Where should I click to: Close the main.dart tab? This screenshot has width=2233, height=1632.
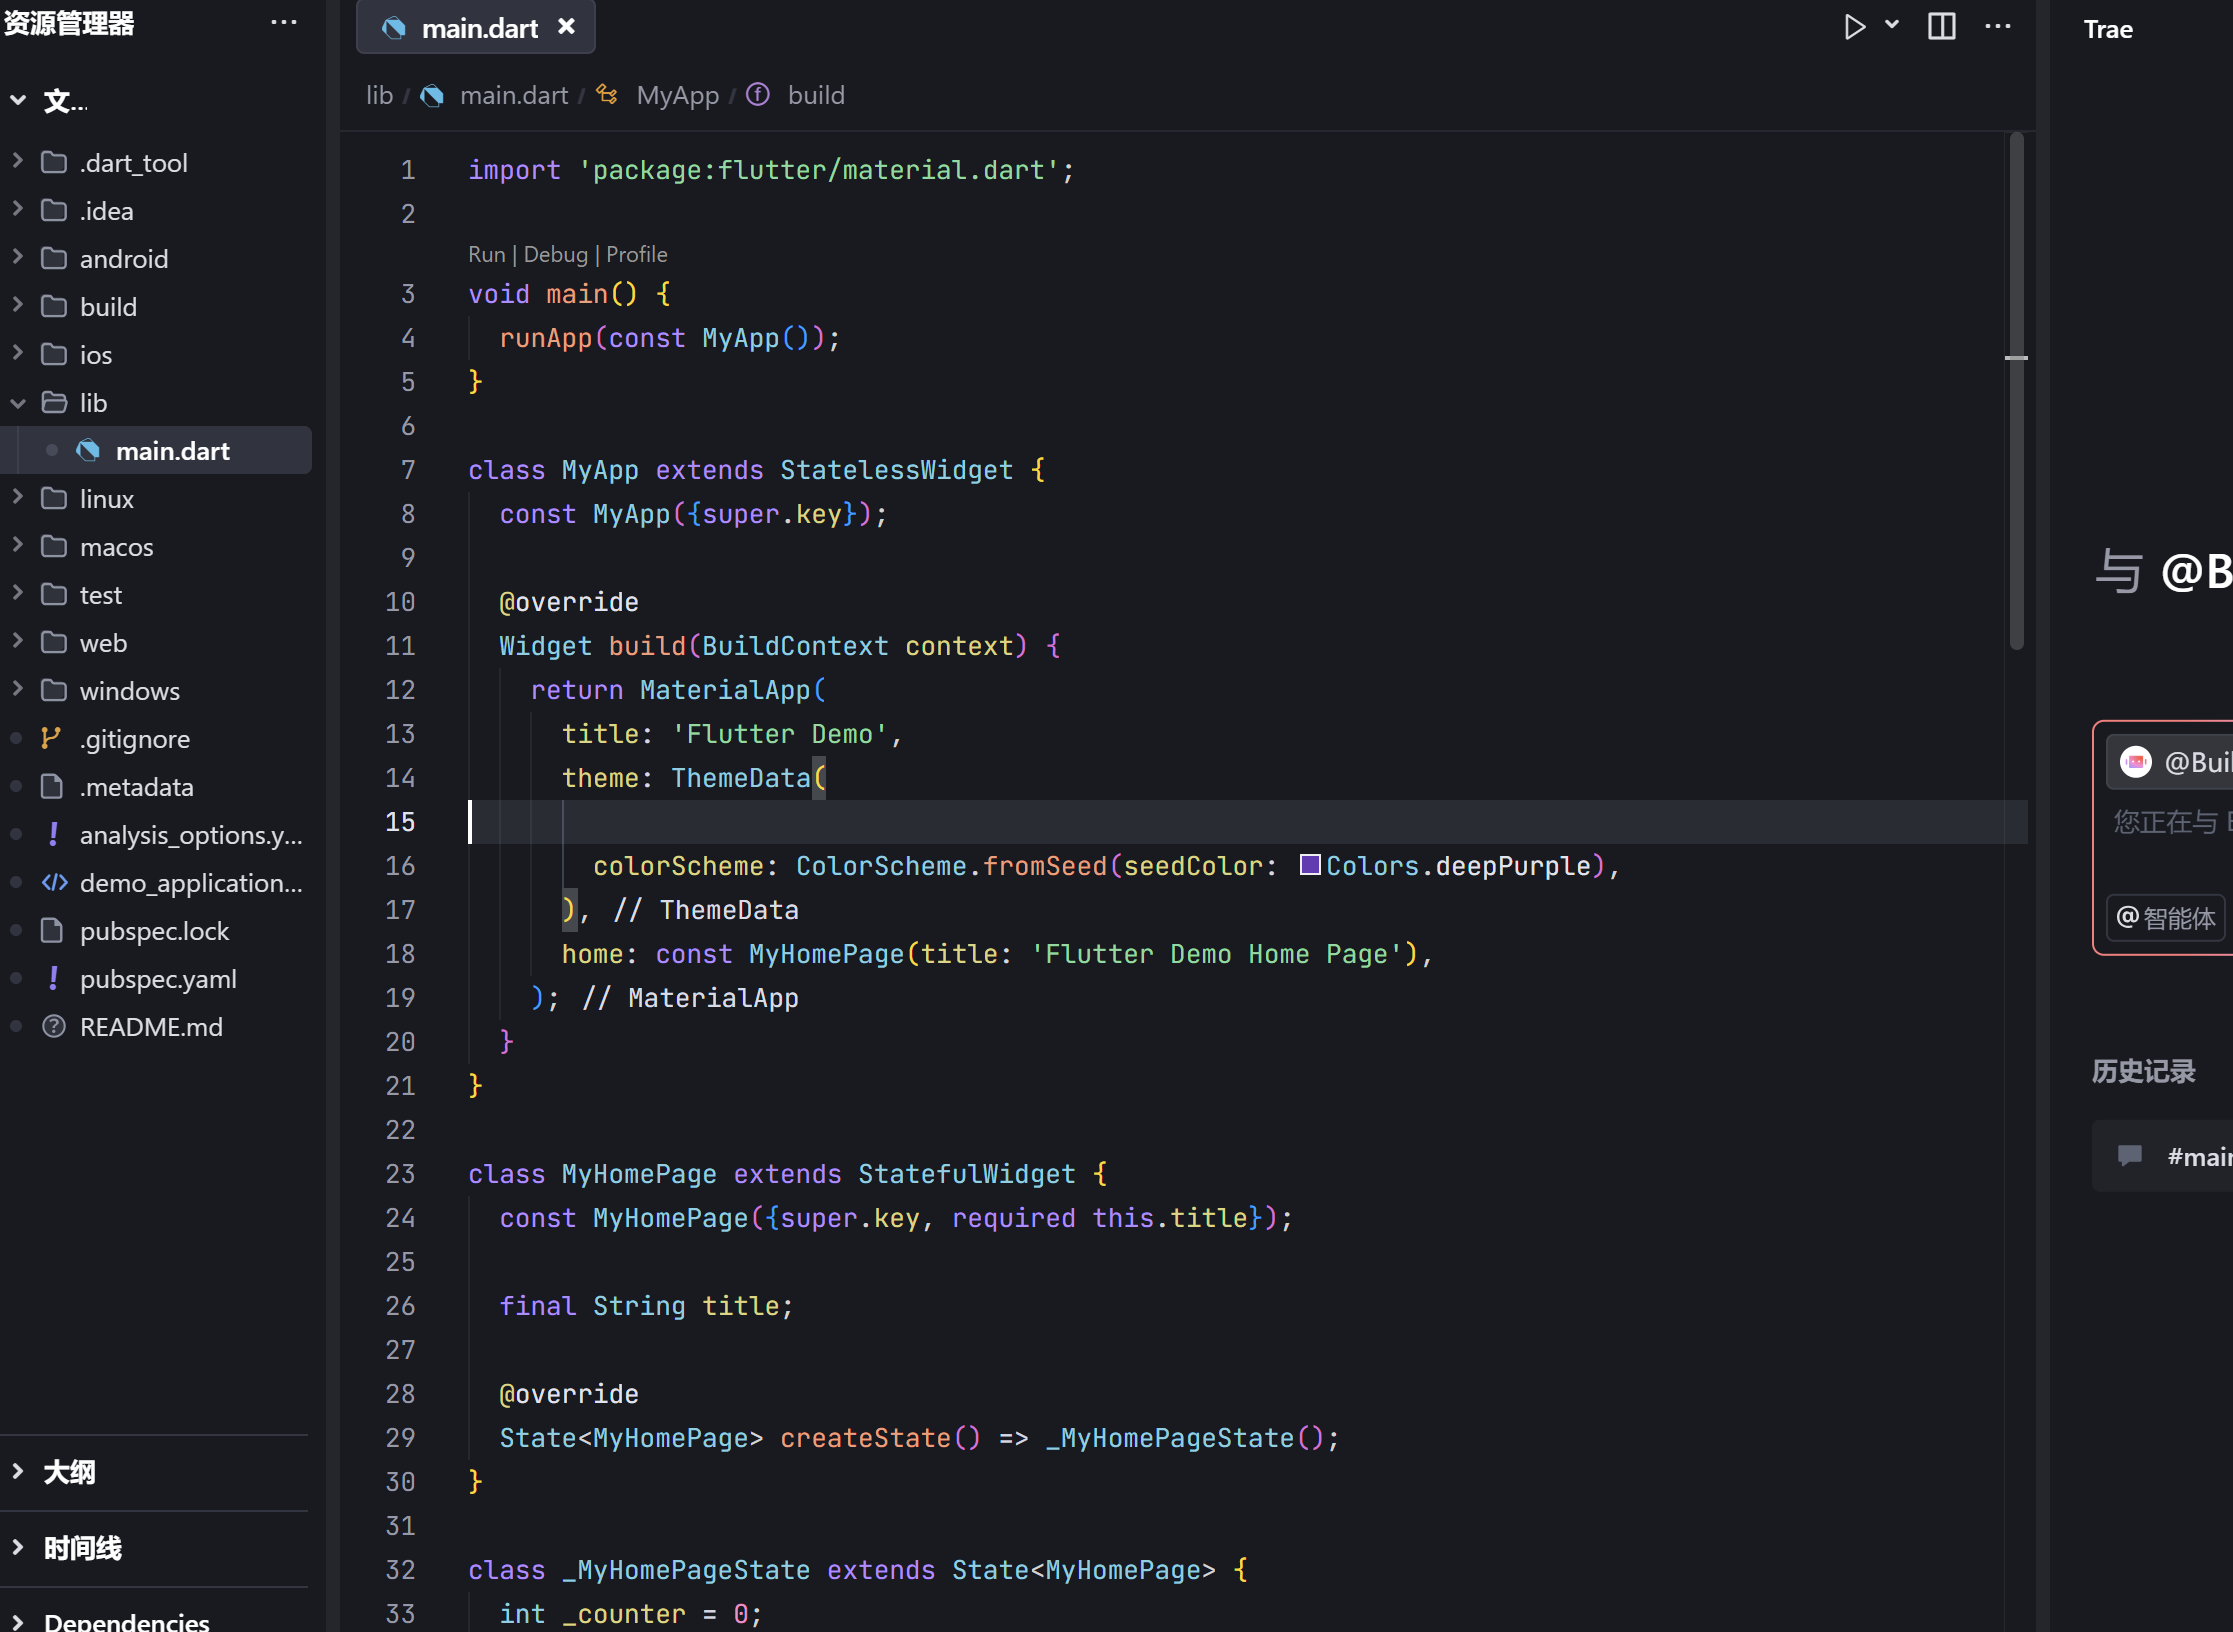tap(566, 27)
